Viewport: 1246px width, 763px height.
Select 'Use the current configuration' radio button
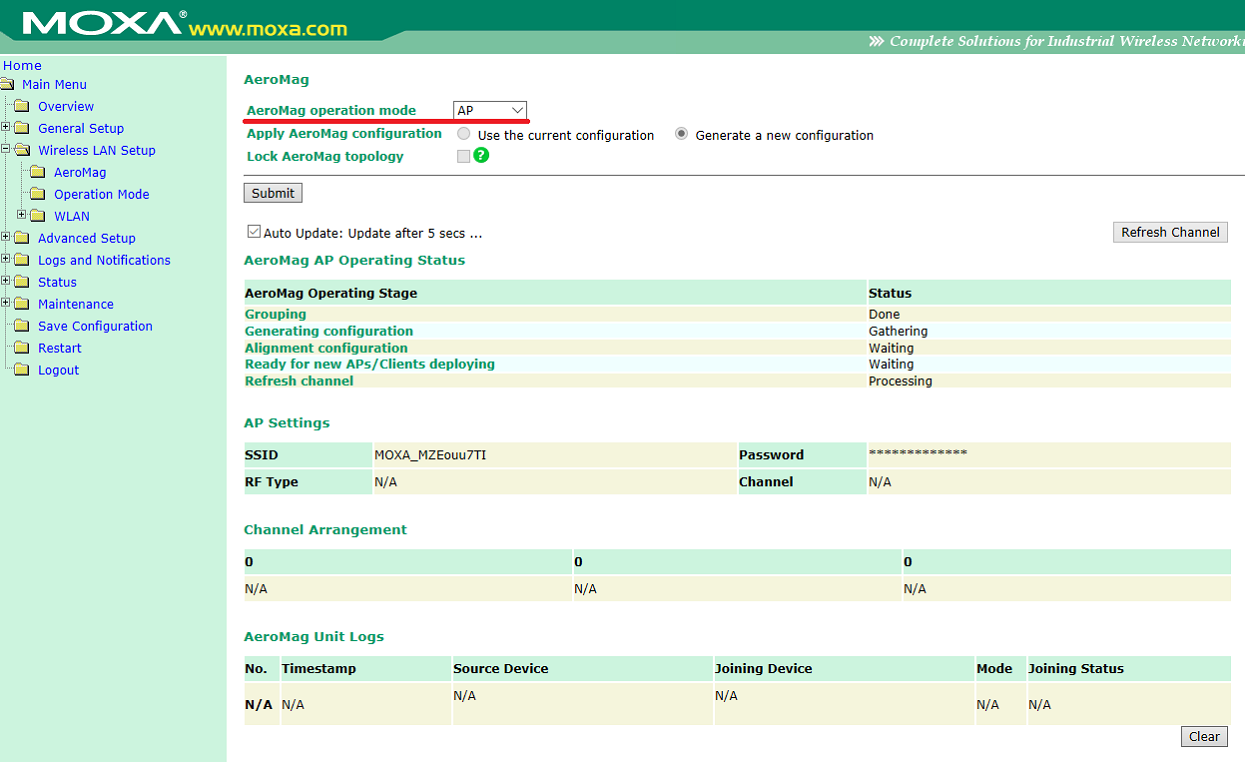point(464,134)
